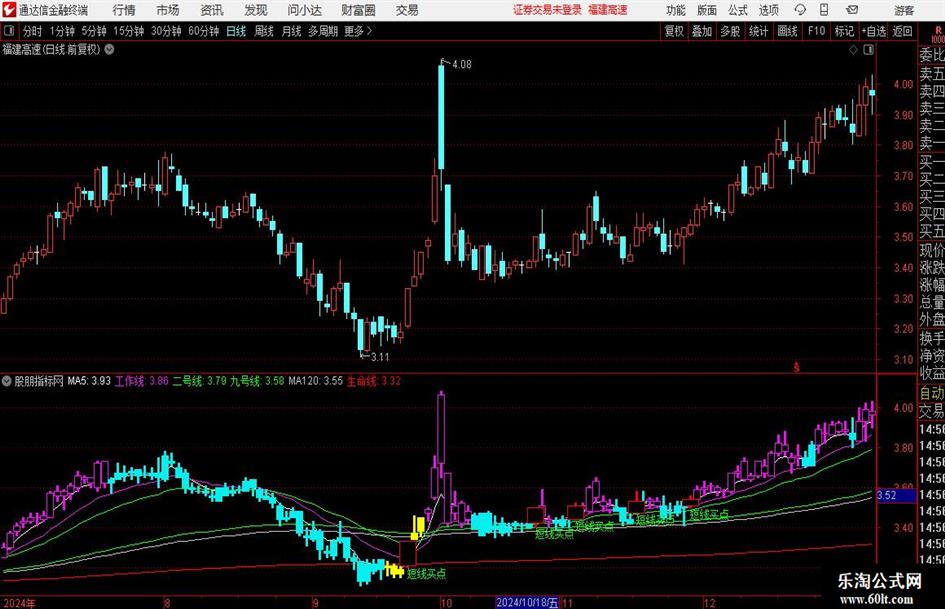
Task: Click the 生命线 3.32 indicator label
Action: pos(374,380)
